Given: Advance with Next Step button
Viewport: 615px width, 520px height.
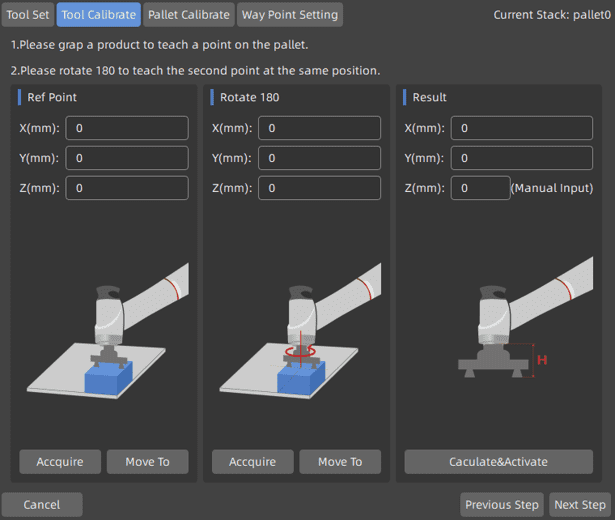Looking at the screenshot, I should tap(580, 504).
